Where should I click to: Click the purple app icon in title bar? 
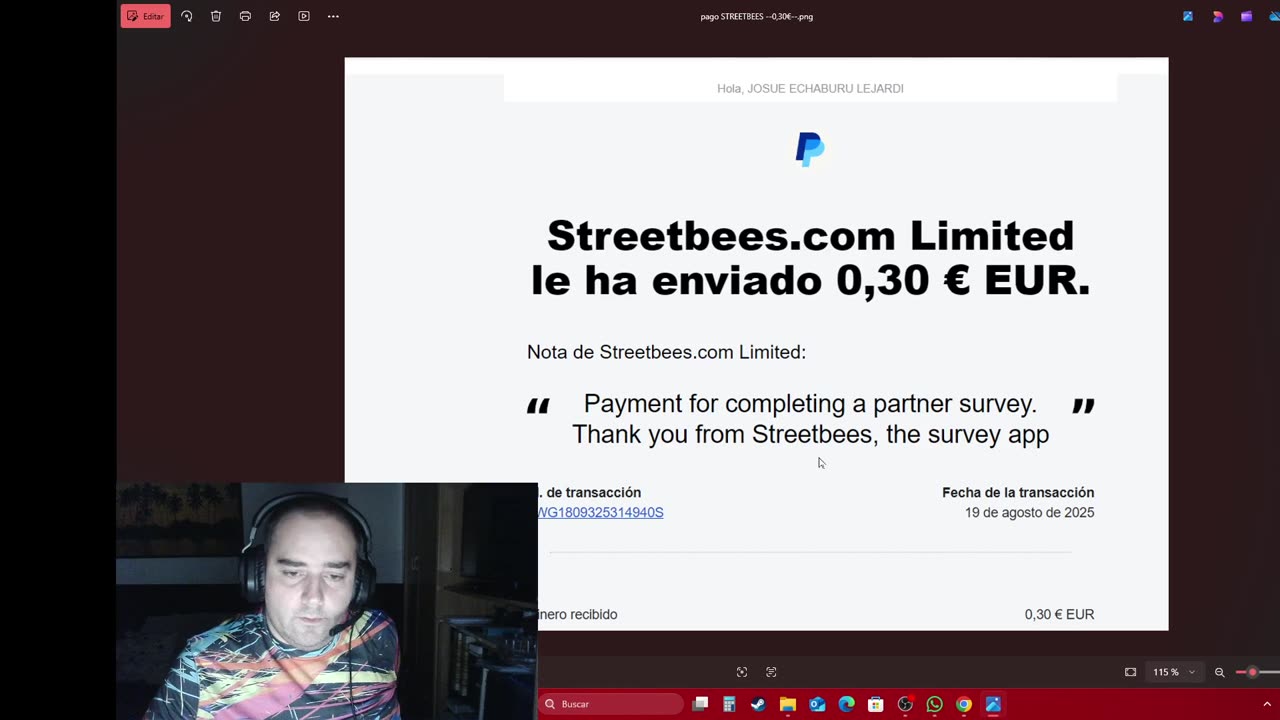(1246, 16)
